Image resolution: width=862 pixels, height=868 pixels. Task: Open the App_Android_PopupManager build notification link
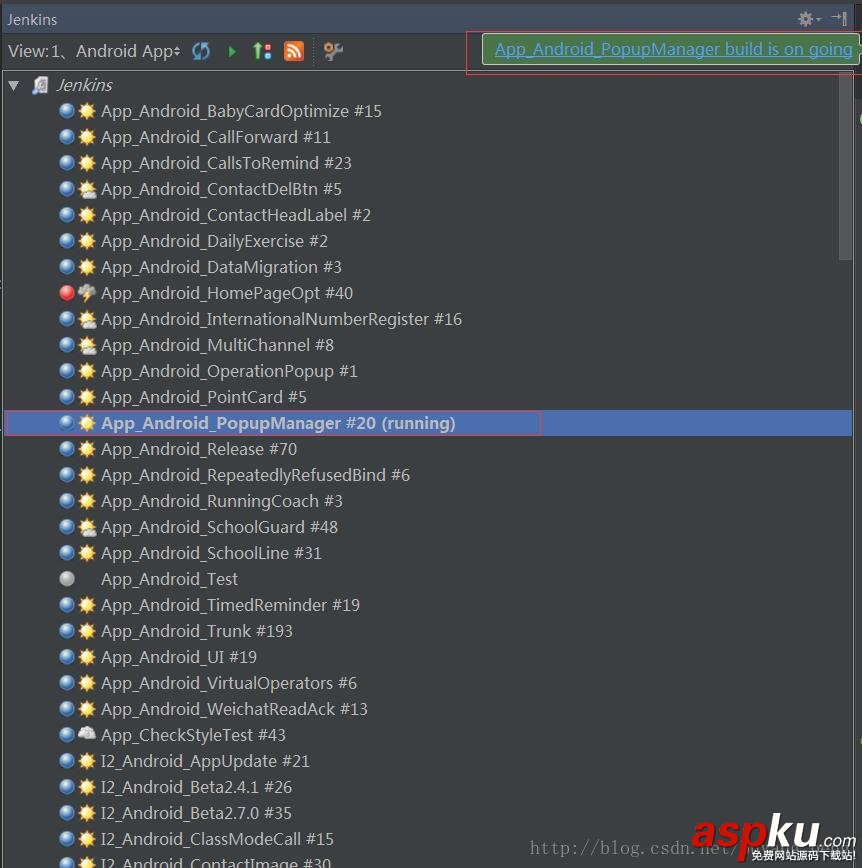pyautogui.click(x=670, y=48)
